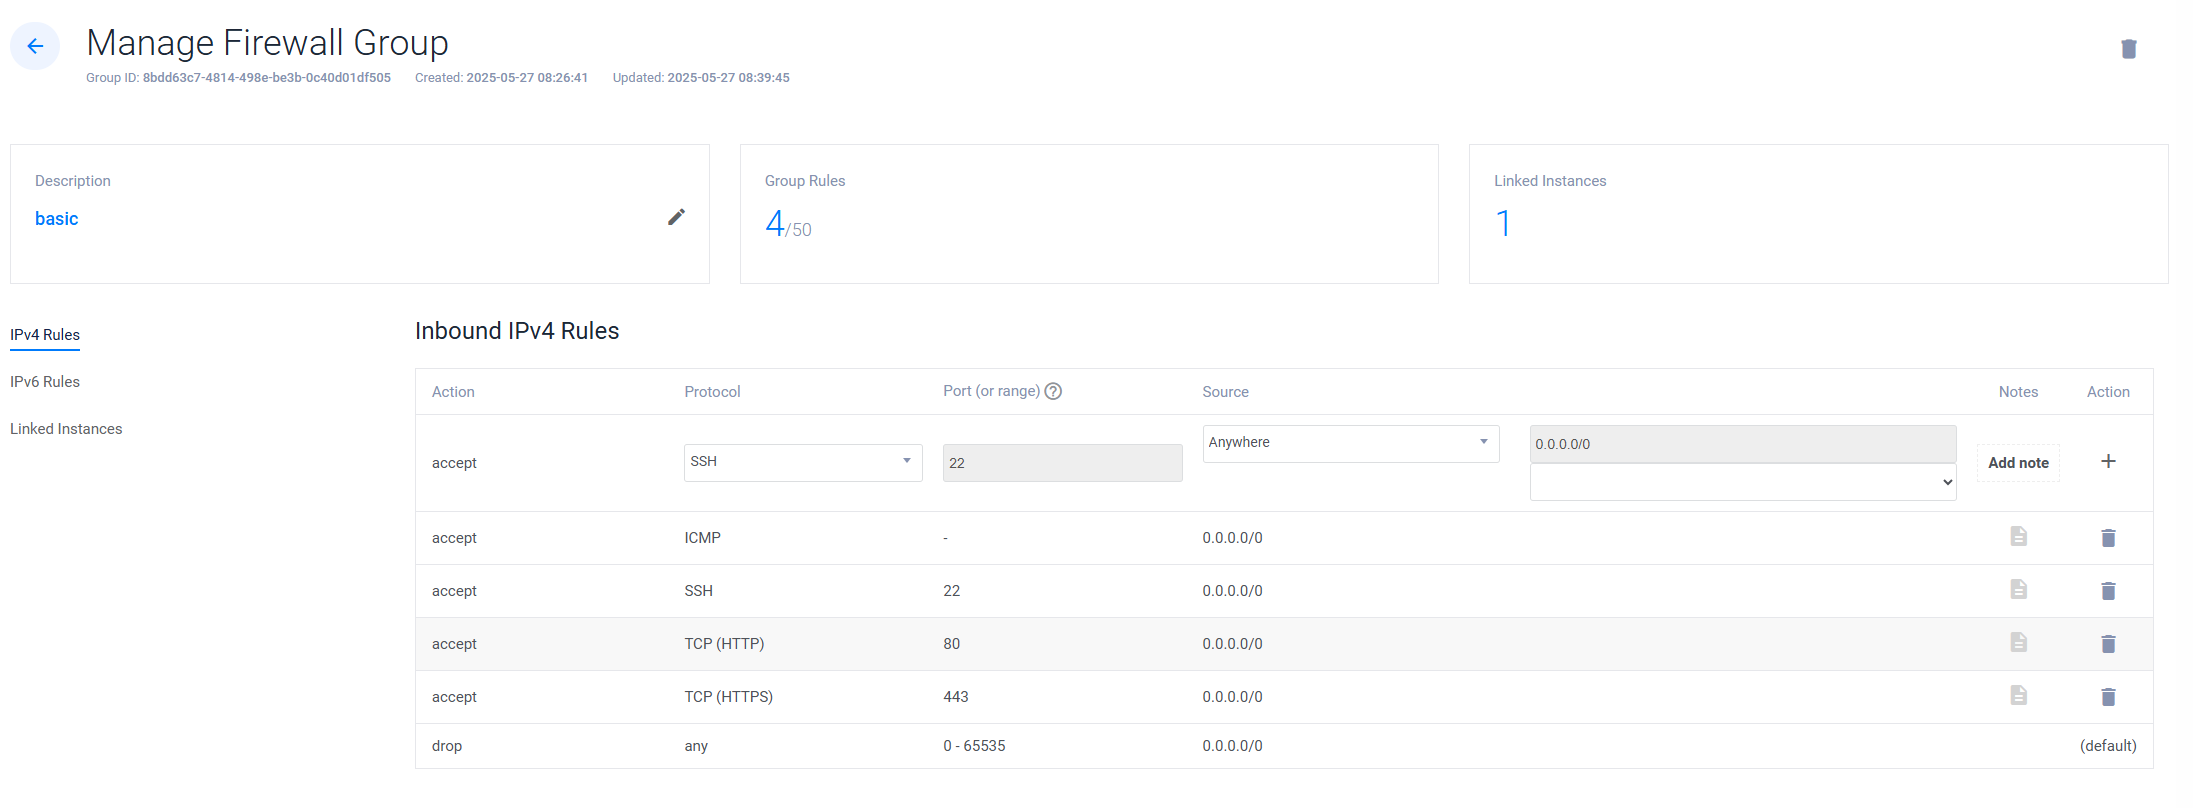Delete the firewall group via top trash icon

[2129, 49]
